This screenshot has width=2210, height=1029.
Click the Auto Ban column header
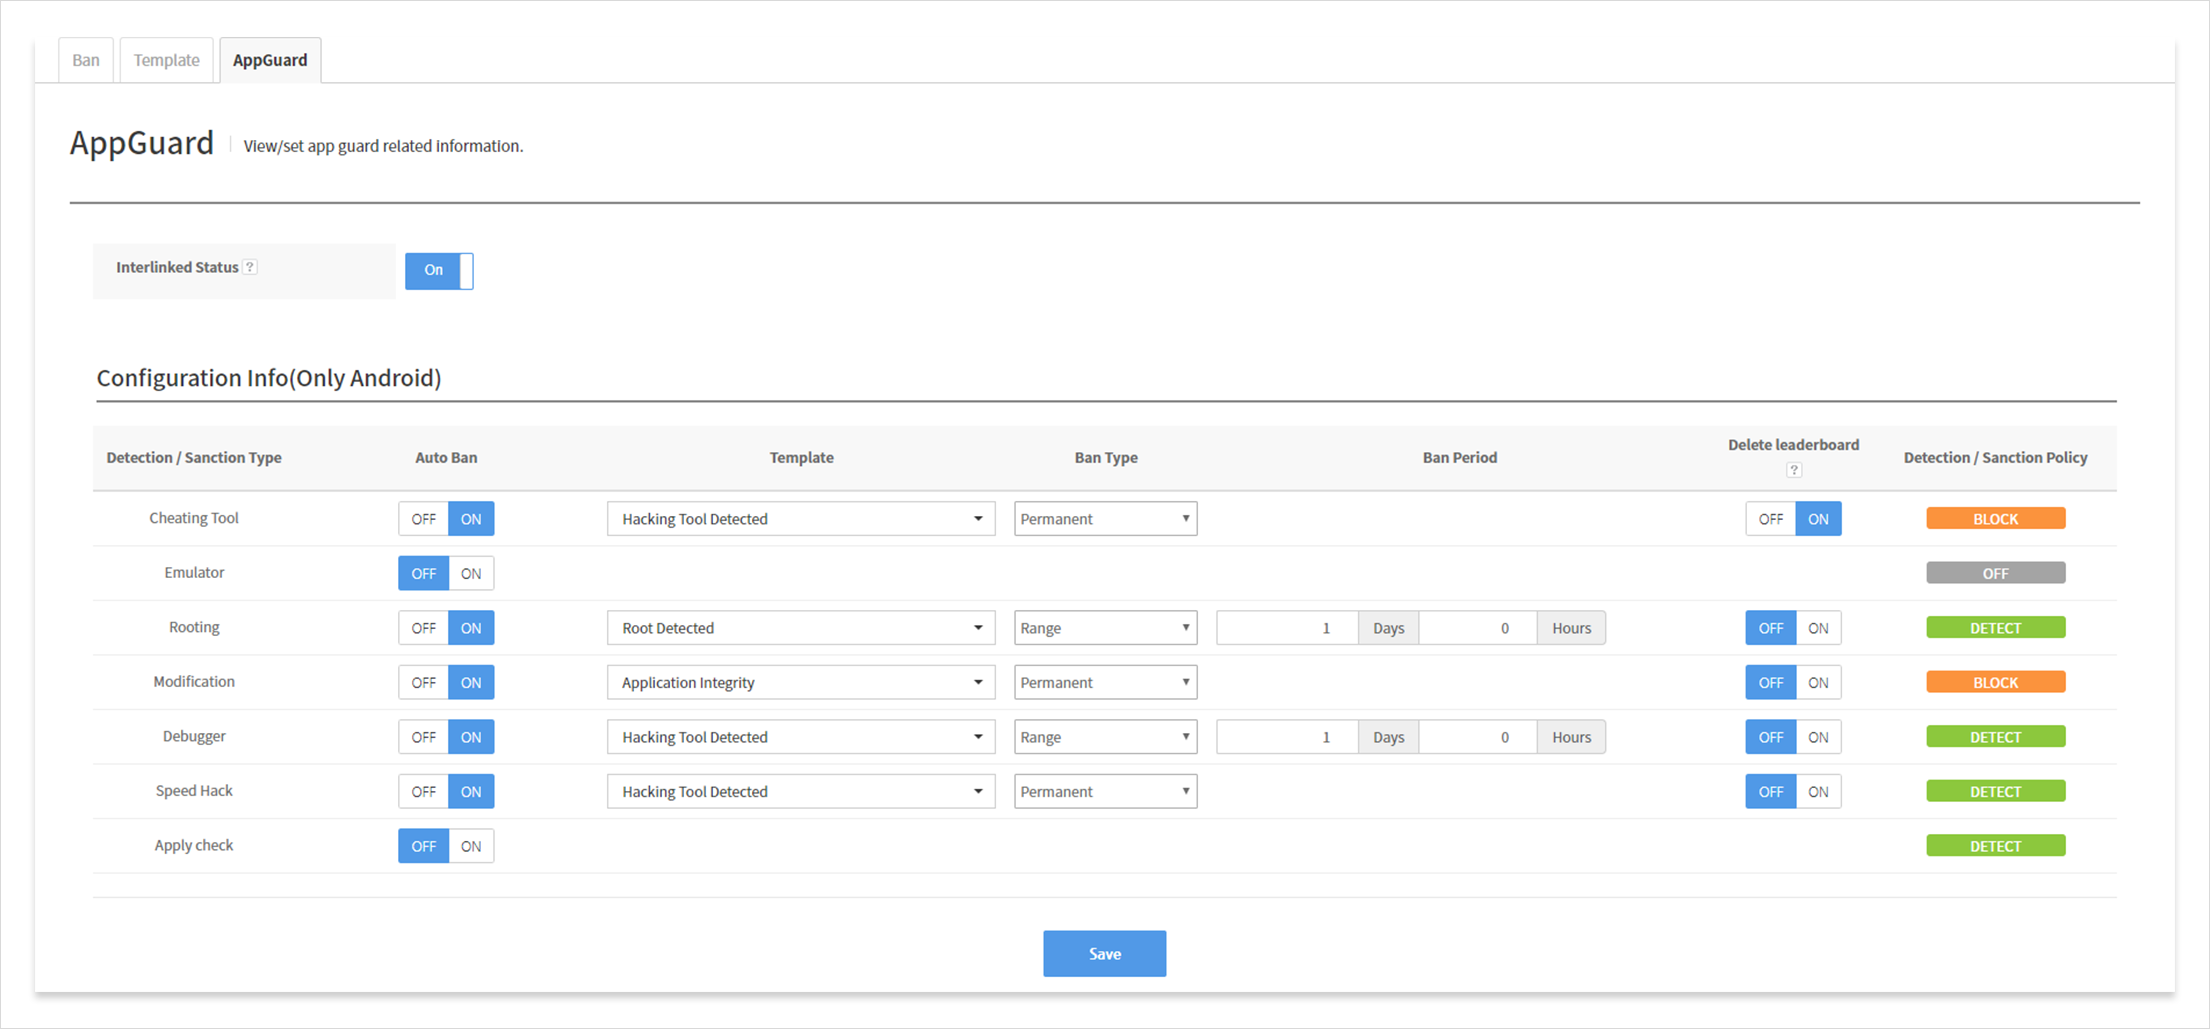(446, 458)
